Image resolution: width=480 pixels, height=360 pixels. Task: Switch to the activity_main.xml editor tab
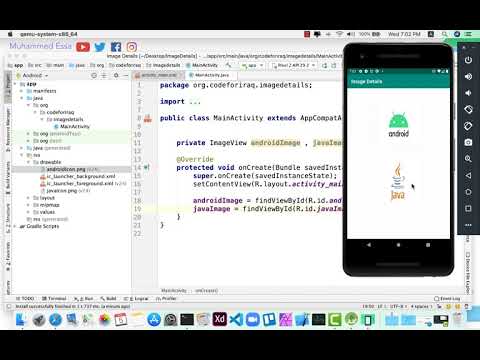click(x=159, y=75)
